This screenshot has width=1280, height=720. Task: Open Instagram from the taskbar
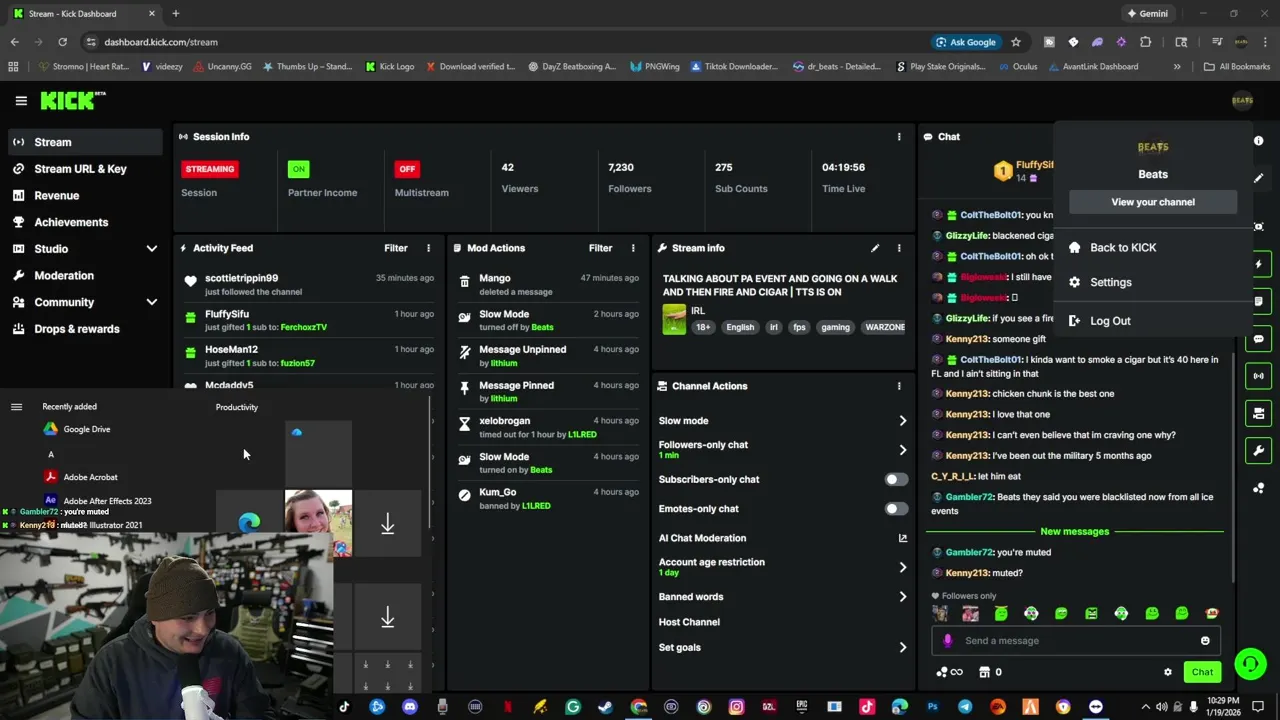(736, 707)
